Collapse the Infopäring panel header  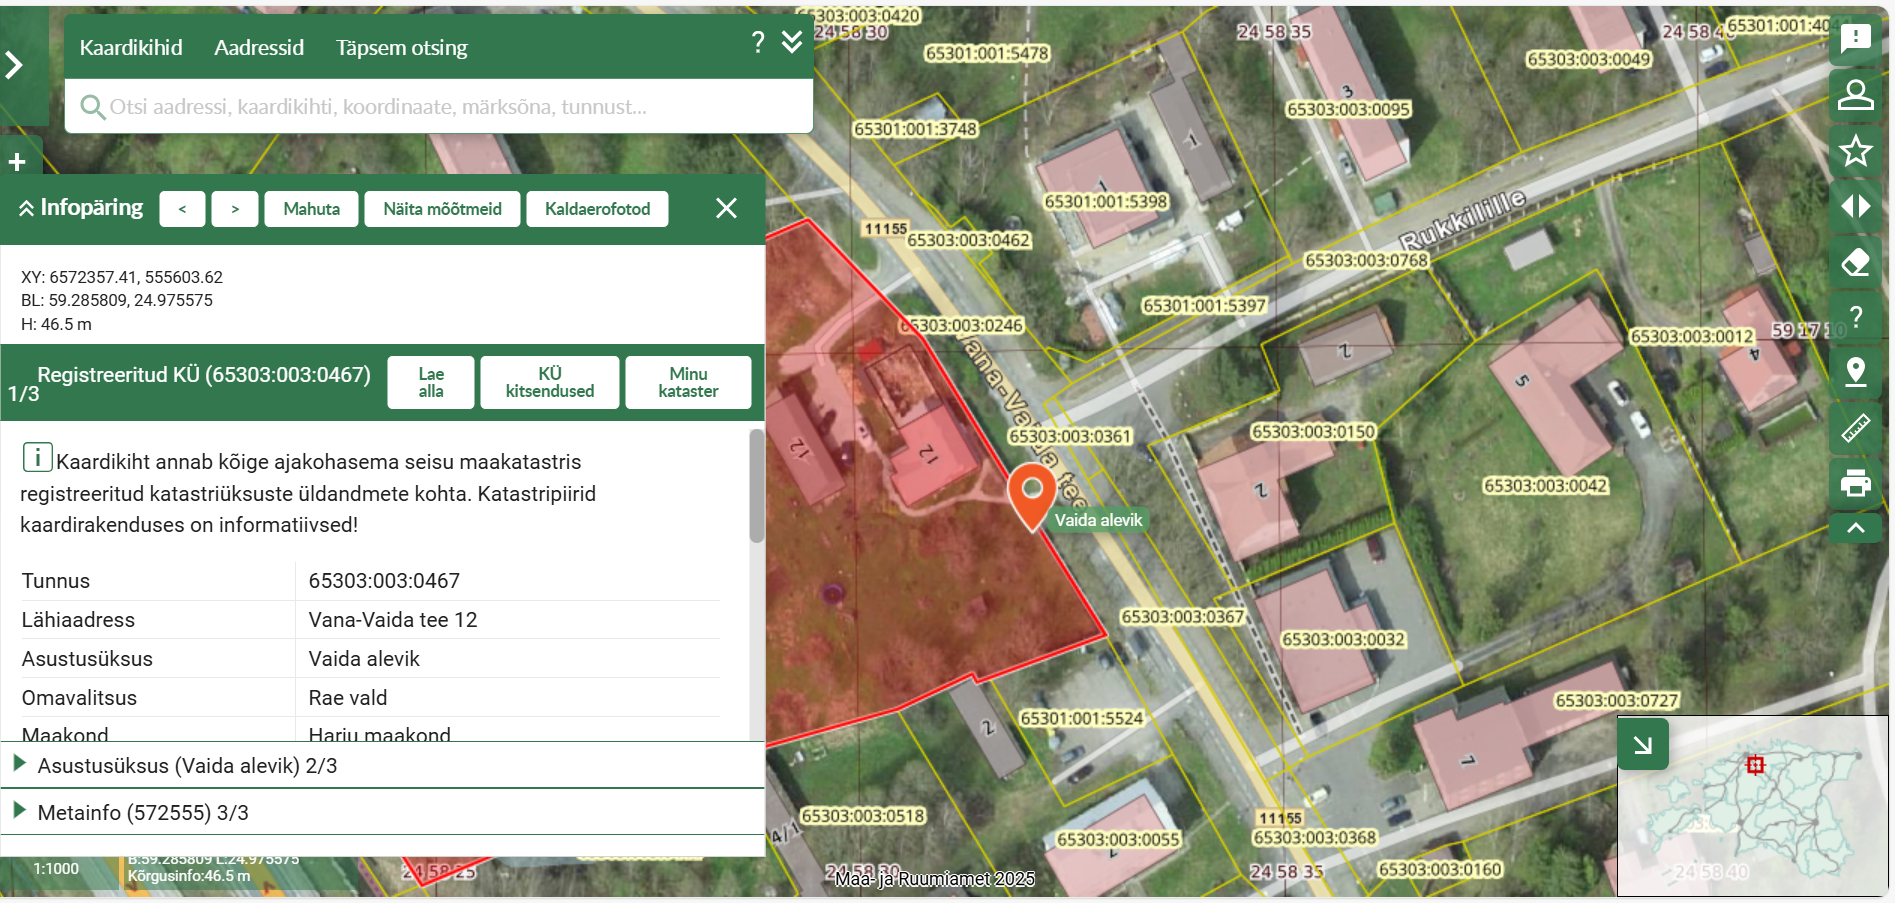click(80, 208)
